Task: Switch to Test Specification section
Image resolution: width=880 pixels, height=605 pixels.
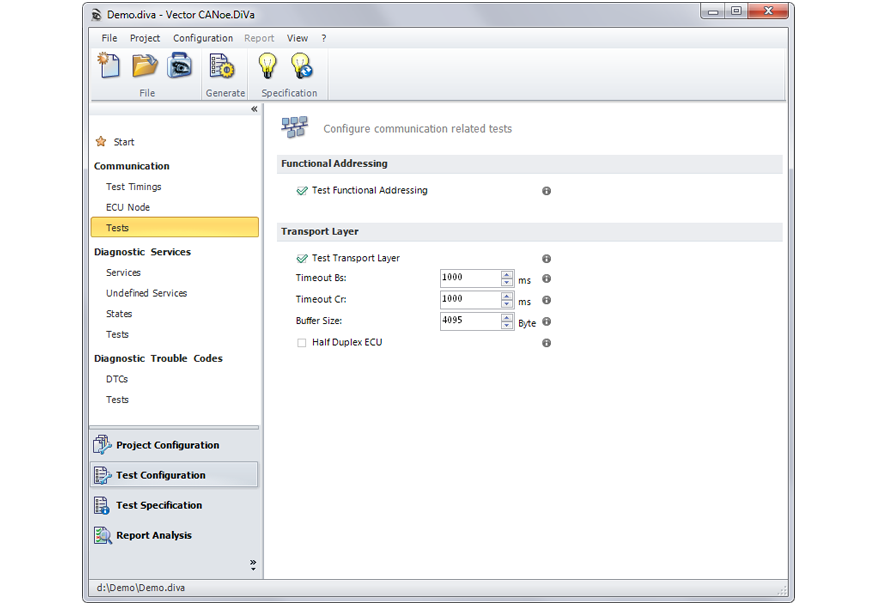Action: (x=174, y=505)
